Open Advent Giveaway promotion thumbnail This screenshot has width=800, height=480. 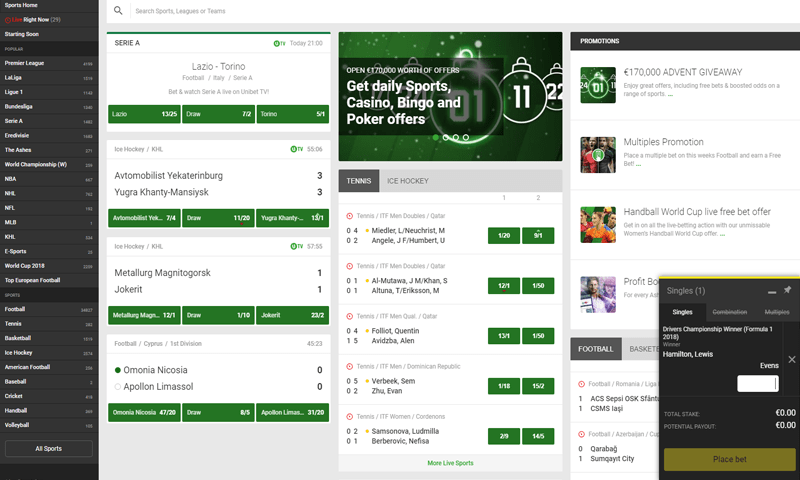pyautogui.click(x=597, y=84)
